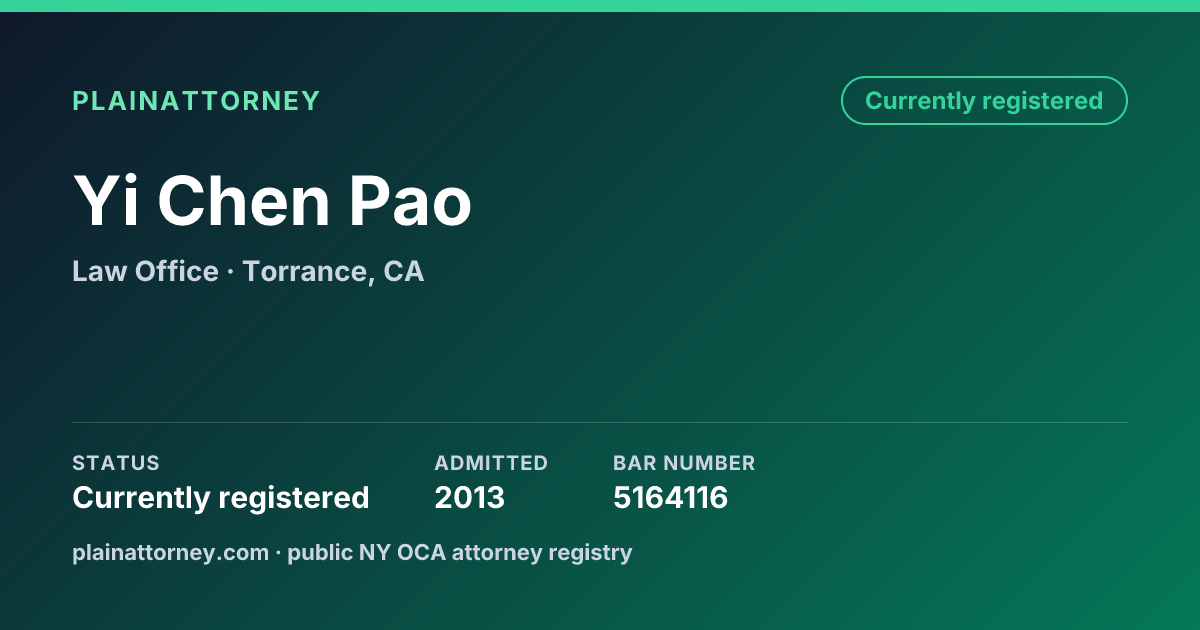Click the Law Office subtitle text
Image resolution: width=1200 pixels, height=630 pixels.
(145, 271)
